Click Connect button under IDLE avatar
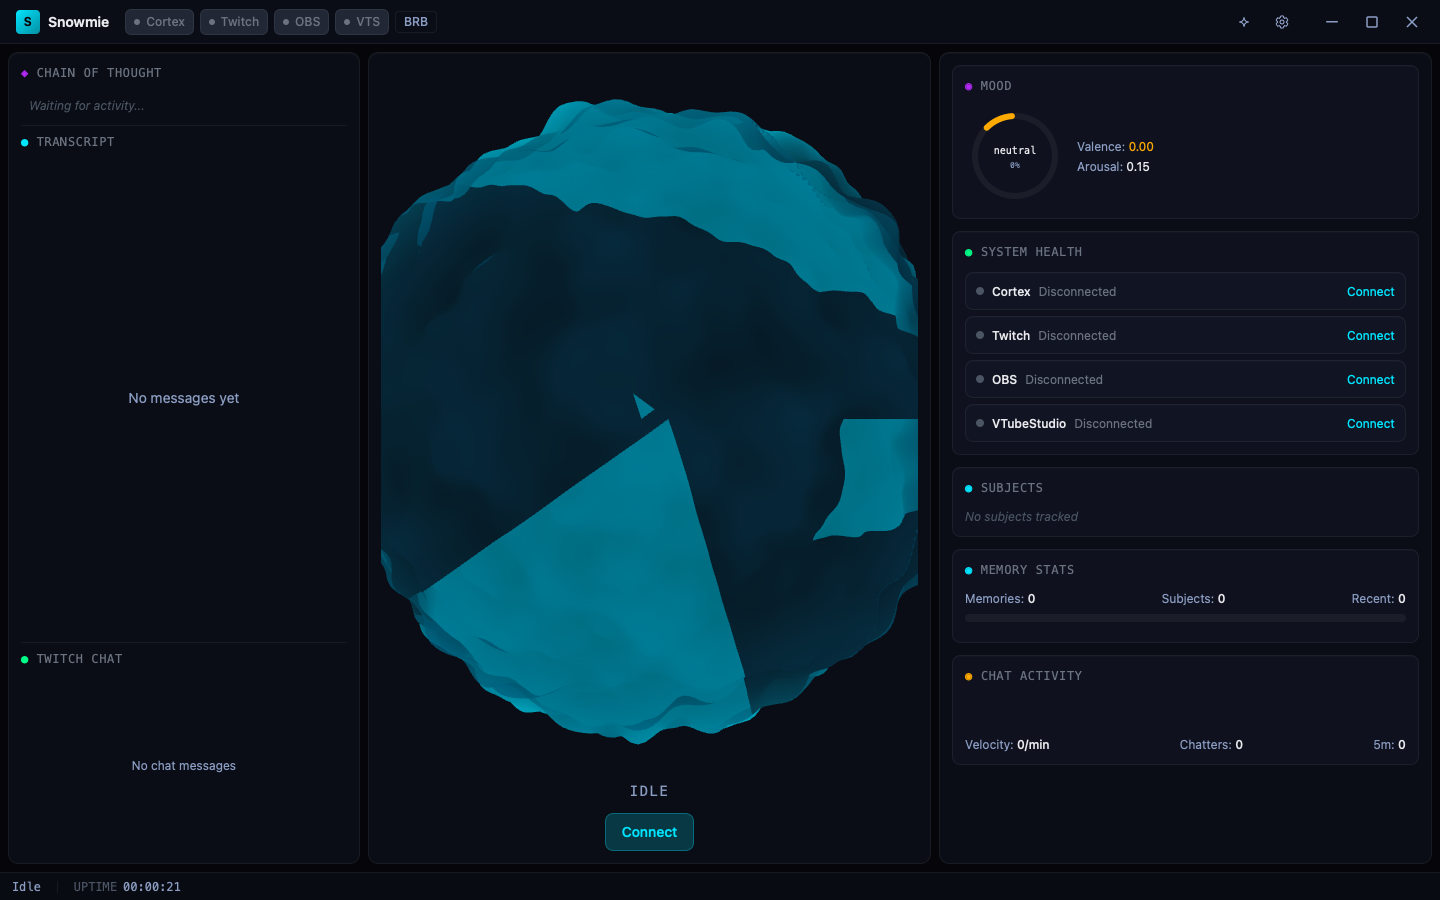Viewport: 1440px width, 900px height. (649, 832)
